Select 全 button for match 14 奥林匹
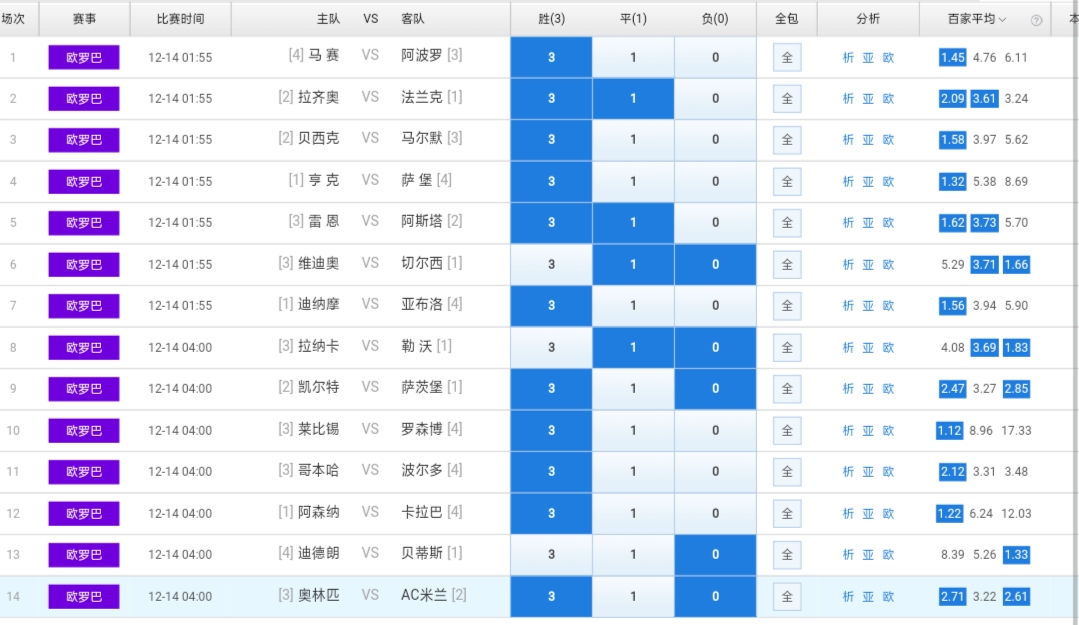This screenshot has height=625, width=1079. point(787,597)
